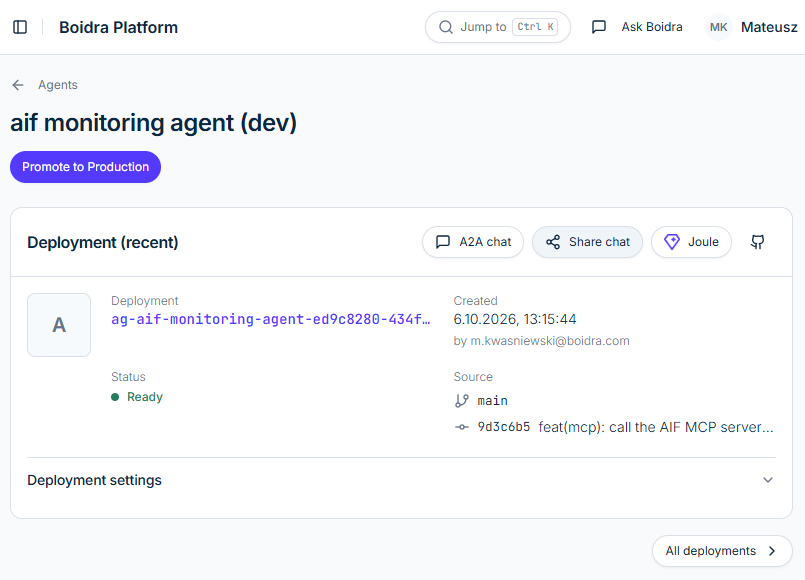Screen dimensions: 805x580
Task: Open All deployments
Action: (x=722, y=551)
